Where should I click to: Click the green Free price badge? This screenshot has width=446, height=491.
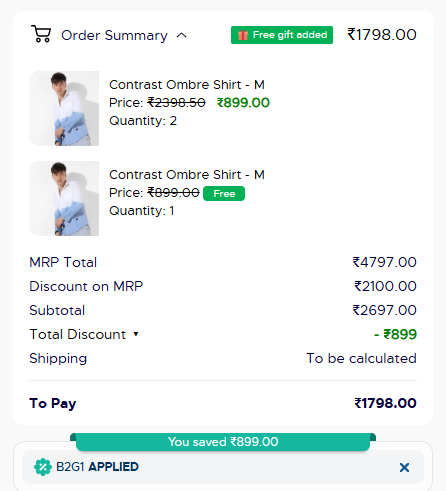coord(224,194)
